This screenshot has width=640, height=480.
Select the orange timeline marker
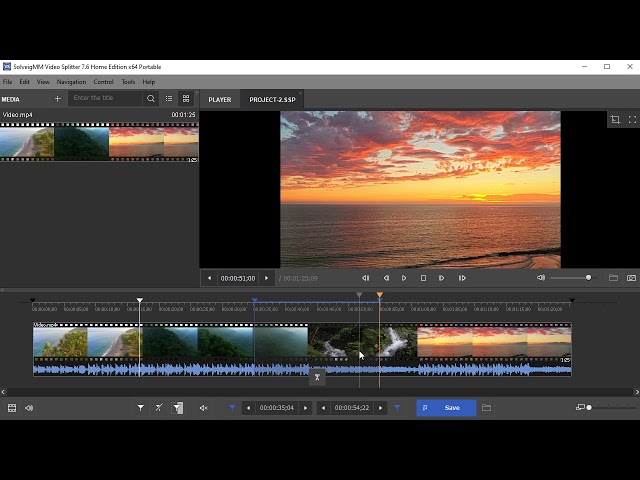(x=380, y=295)
